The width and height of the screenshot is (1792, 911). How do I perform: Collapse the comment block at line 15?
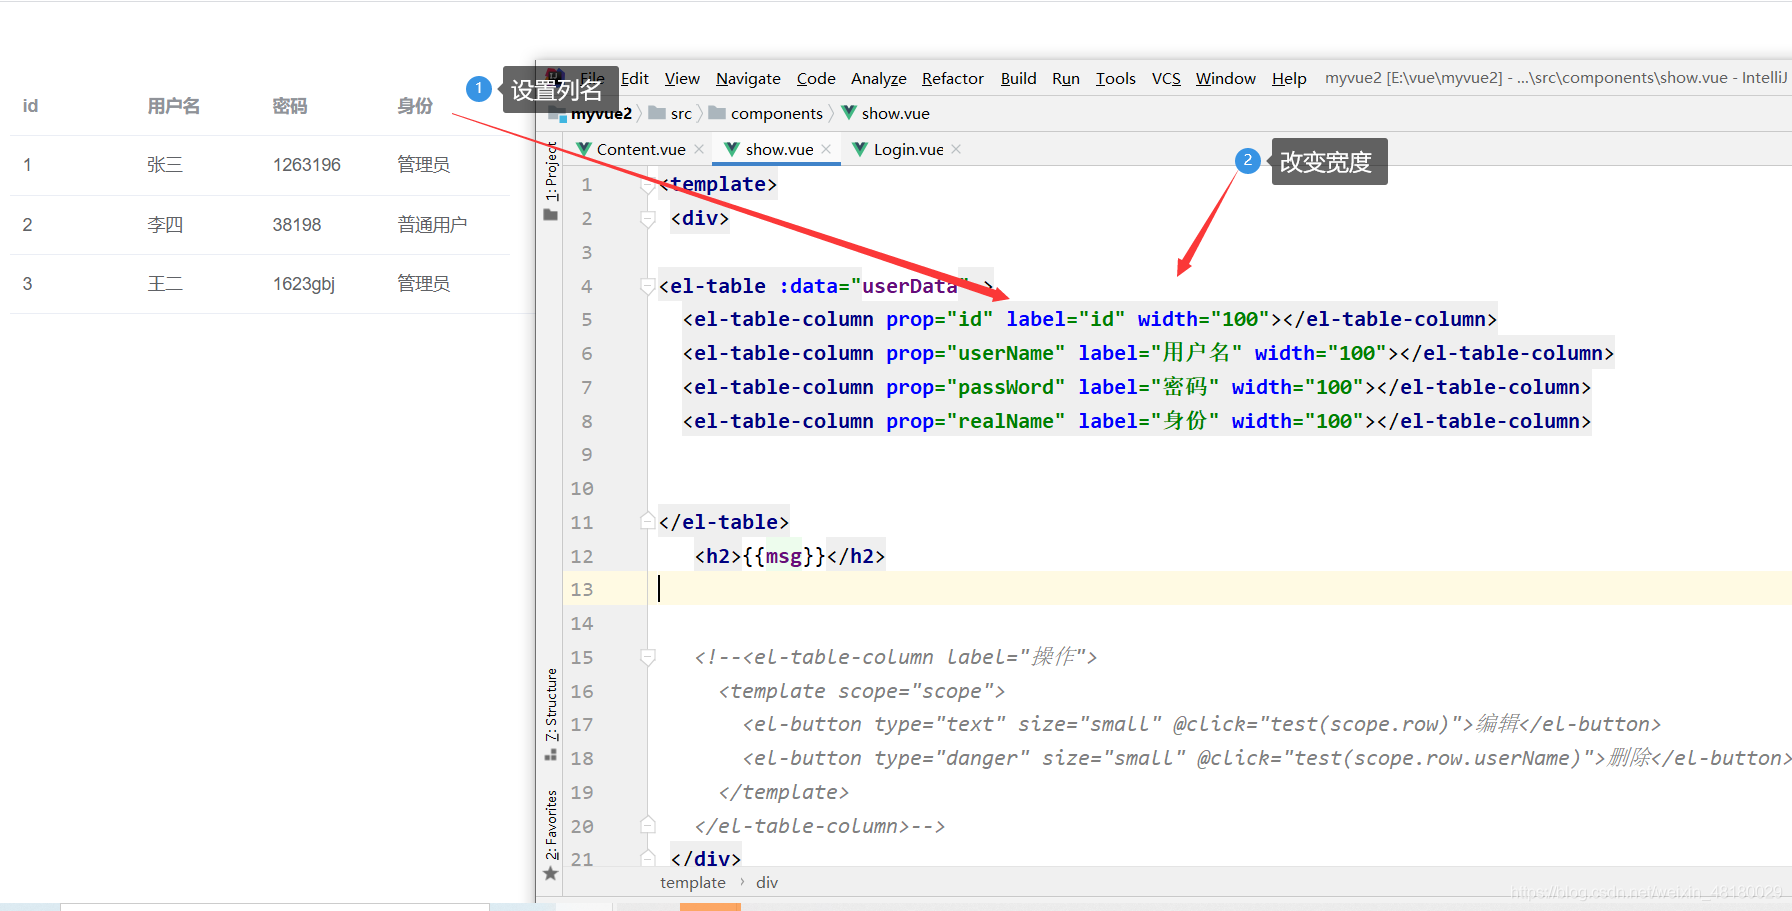pyautogui.click(x=648, y=657)
